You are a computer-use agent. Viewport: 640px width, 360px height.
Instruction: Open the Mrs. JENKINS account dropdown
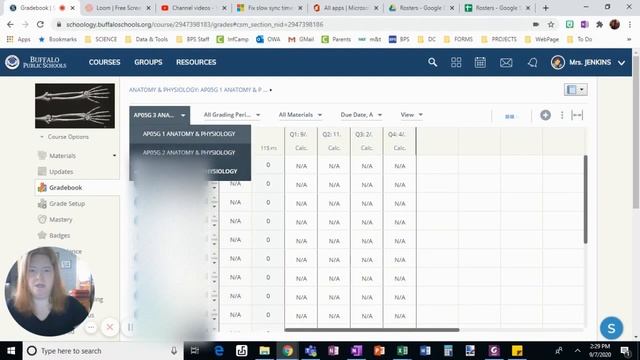click(588, 62)
